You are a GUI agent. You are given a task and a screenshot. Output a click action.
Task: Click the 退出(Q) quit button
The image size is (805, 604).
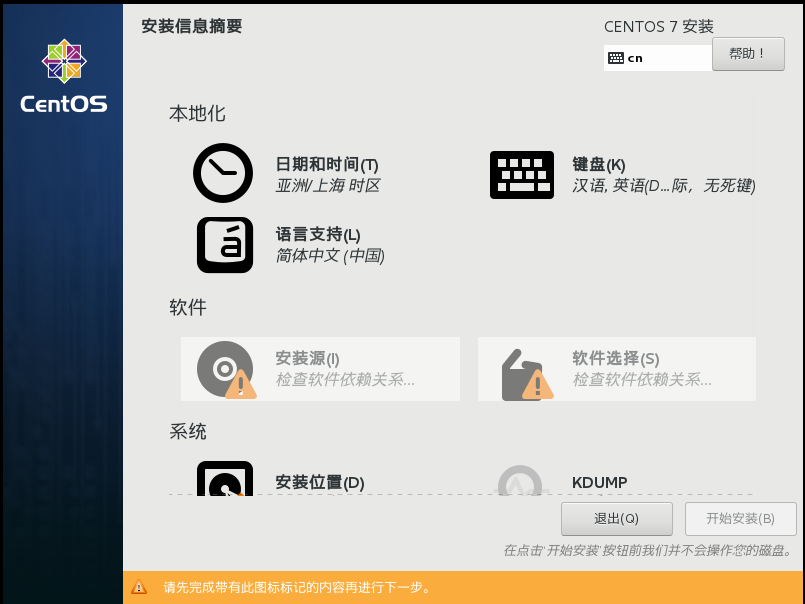(x=617, y=519)
